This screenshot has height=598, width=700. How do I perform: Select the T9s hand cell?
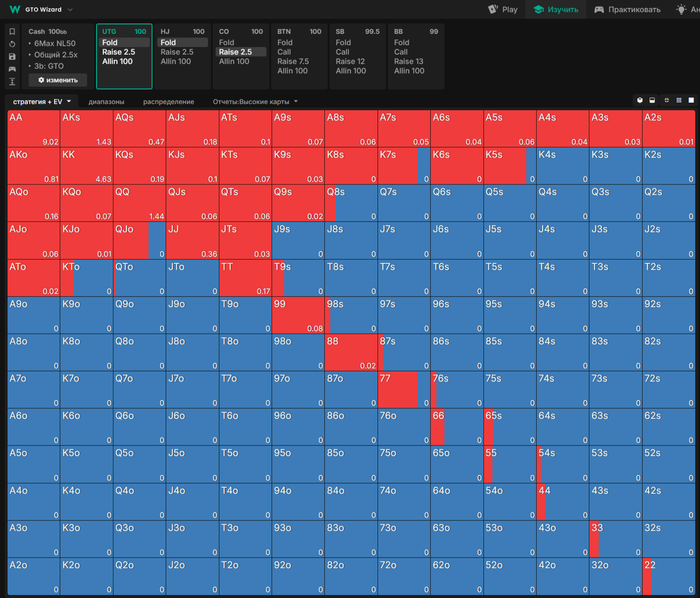(298, 278)
